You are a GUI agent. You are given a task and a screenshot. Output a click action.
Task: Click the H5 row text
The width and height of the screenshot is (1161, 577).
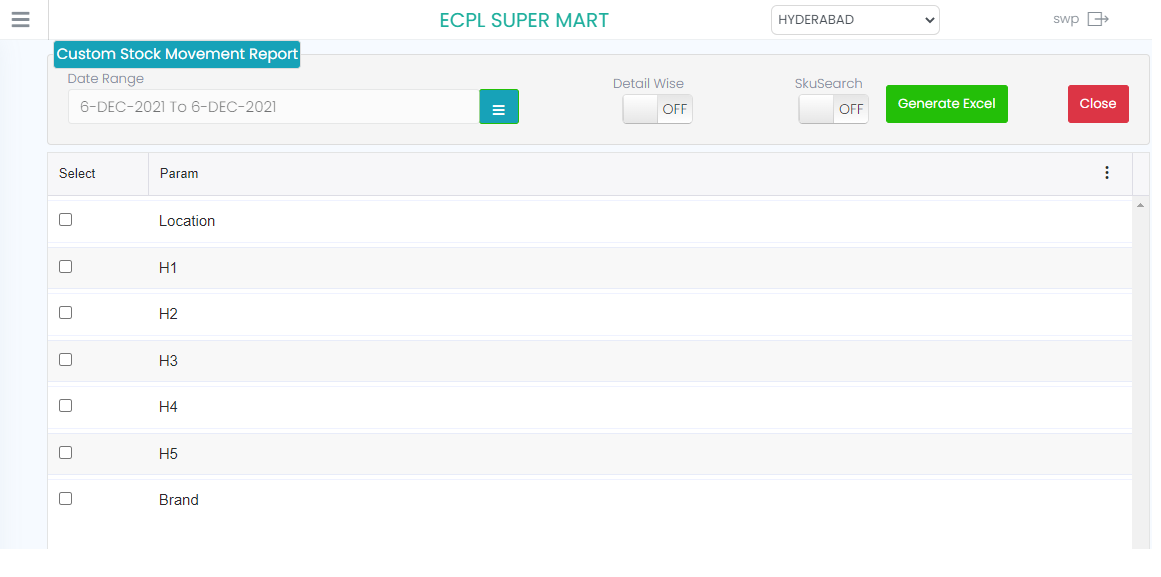pyautogui.click(x=168, y=453)
